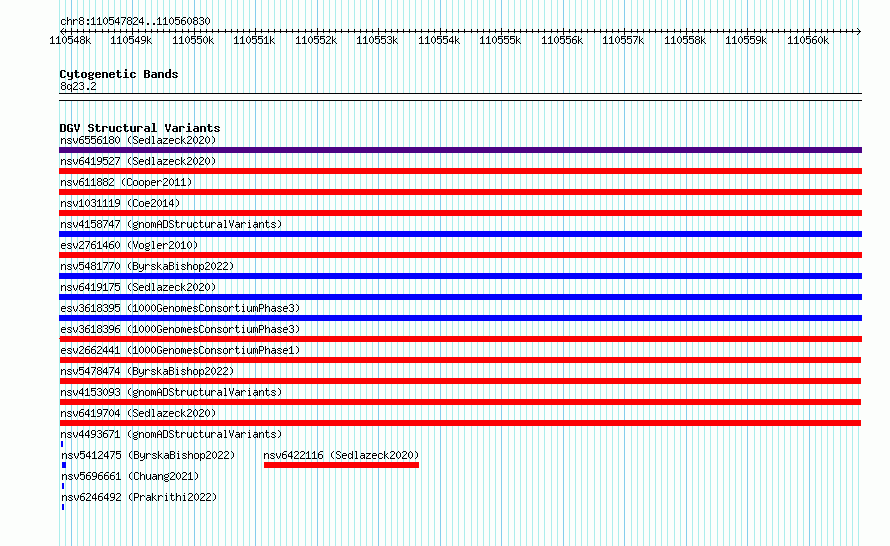Open nsv5478474 (ByrskaBishop2022) variant
The image size is (890, 546).
point(147,371)
